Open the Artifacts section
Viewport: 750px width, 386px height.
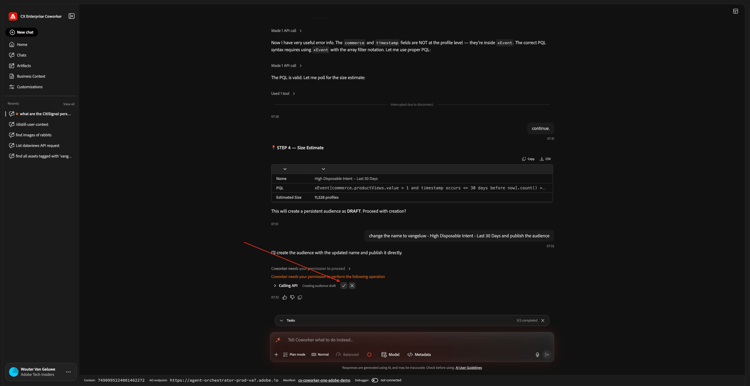click(x=24, y=66)
